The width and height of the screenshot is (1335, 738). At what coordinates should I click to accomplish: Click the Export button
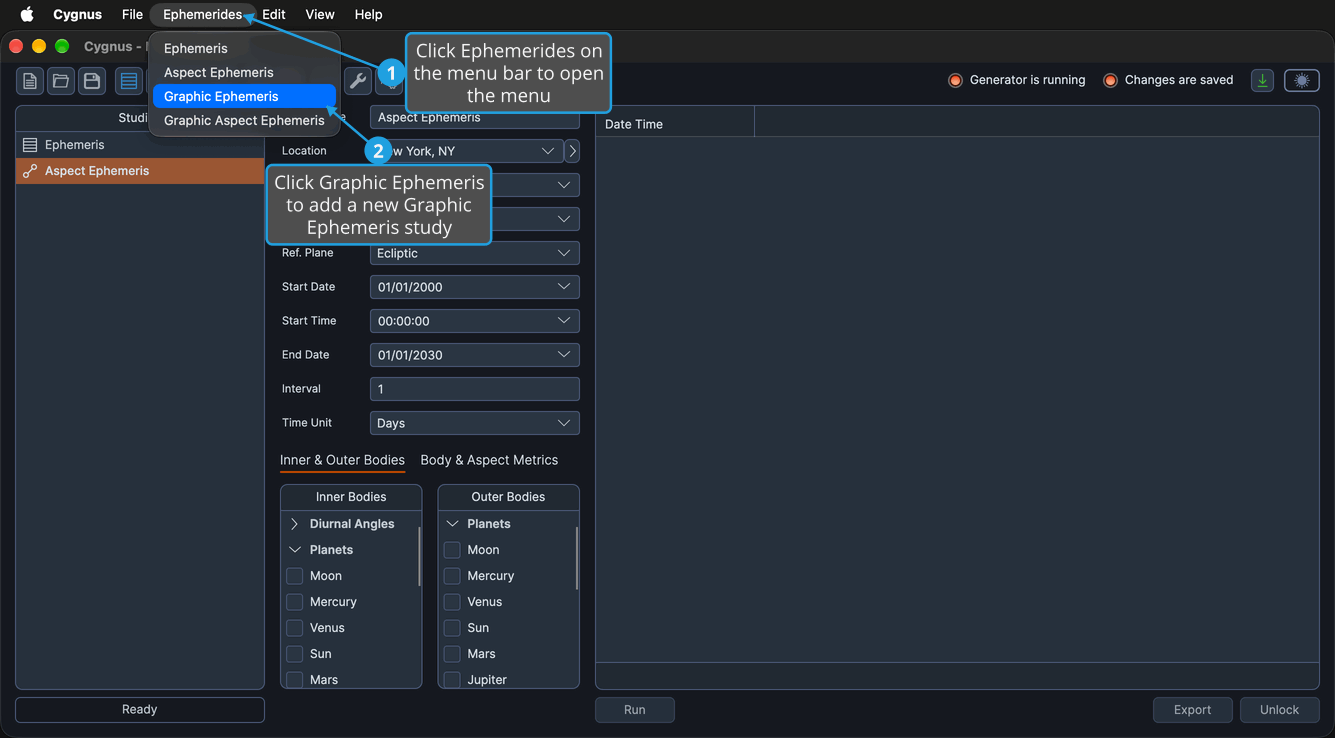tap(1192, 710)
